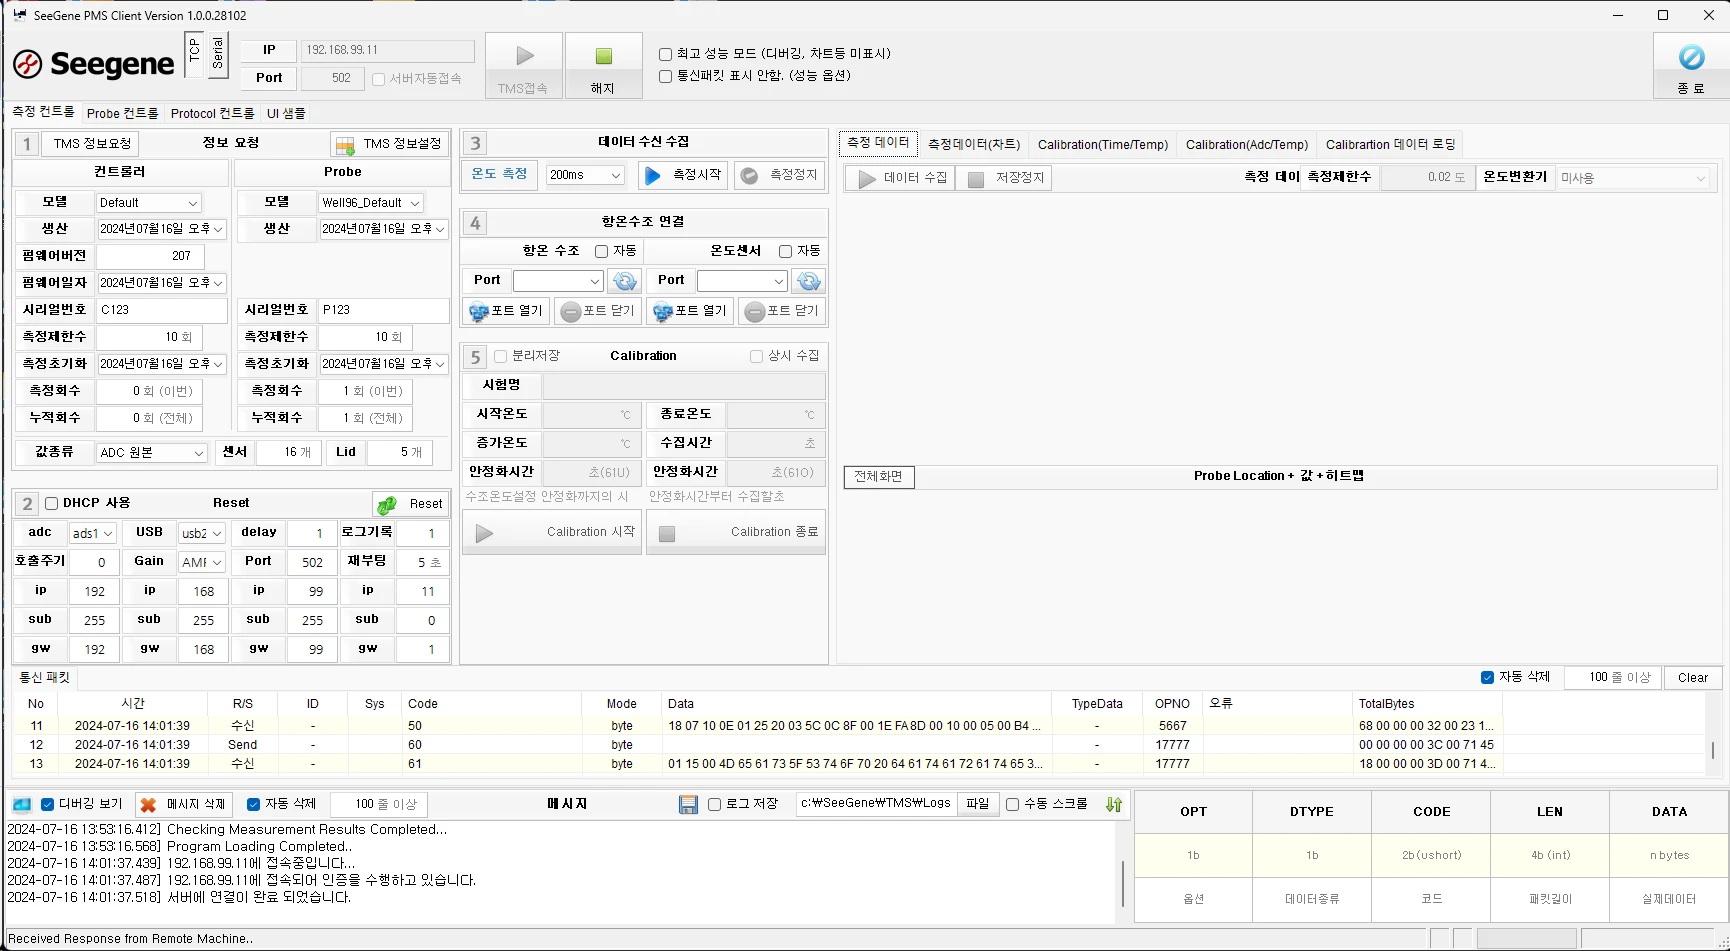Click 메시지 삭제 red X button
This screenshot has width=1730, height=951.
pos(182,804)
